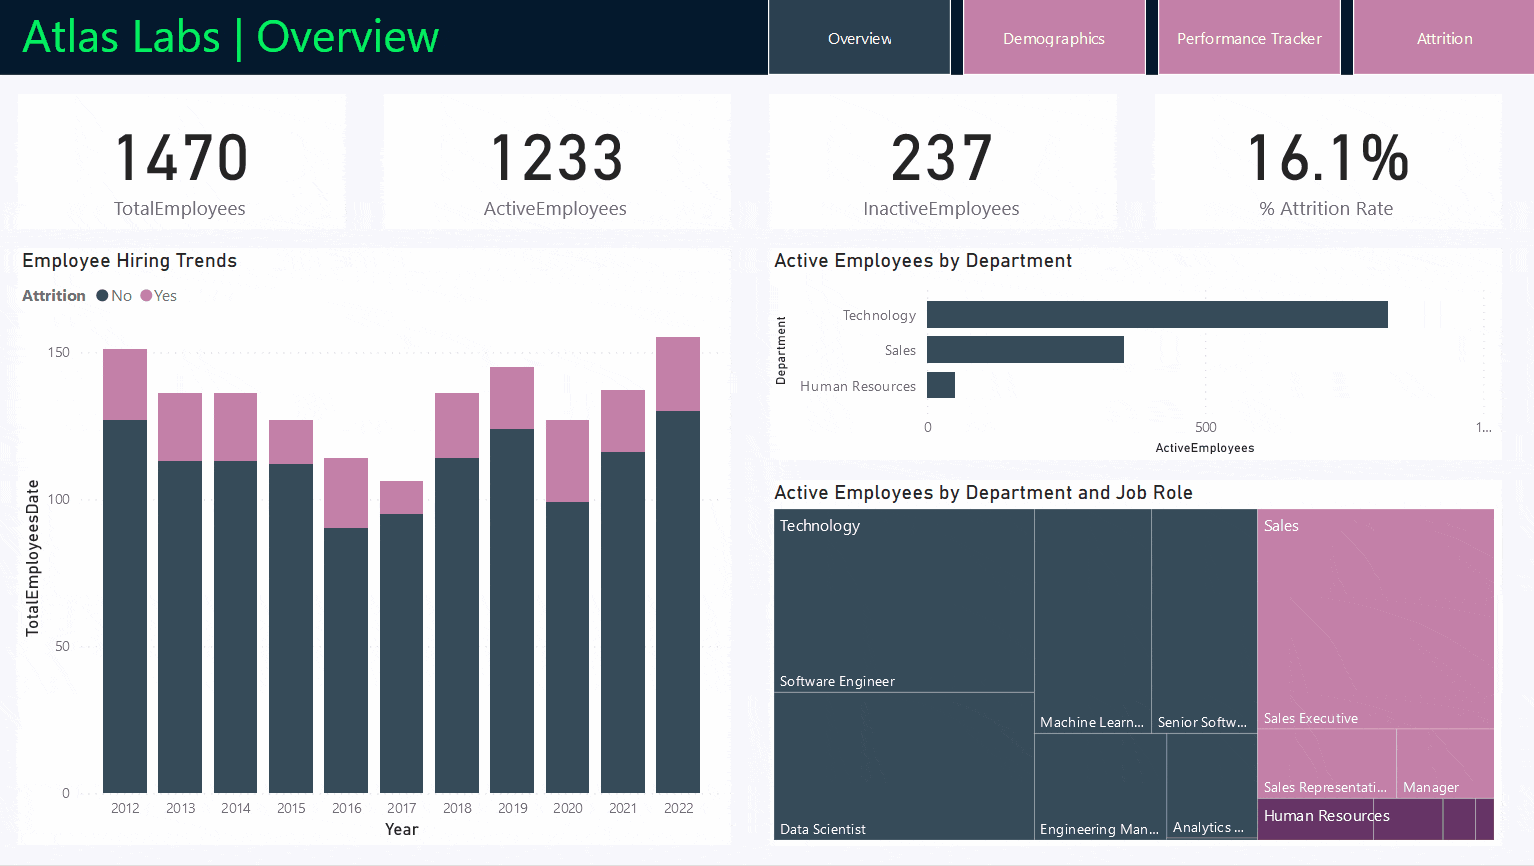Click the Atlas Labs | Overview title
The height and width of the screenshot is (866, 1534).
pos(229,37)
